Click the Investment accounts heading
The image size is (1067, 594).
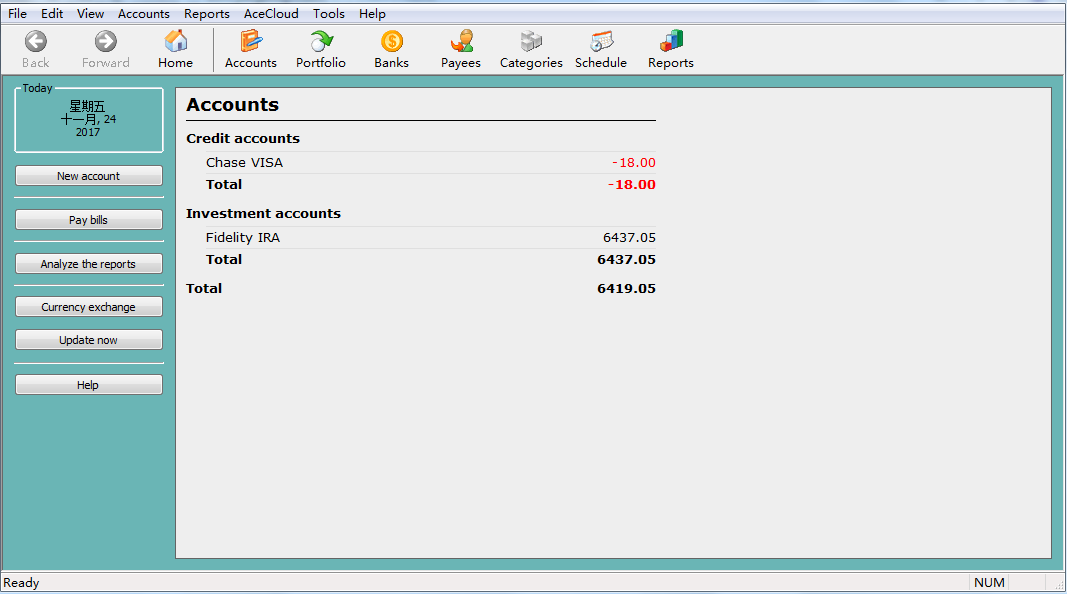coord(263,213)
